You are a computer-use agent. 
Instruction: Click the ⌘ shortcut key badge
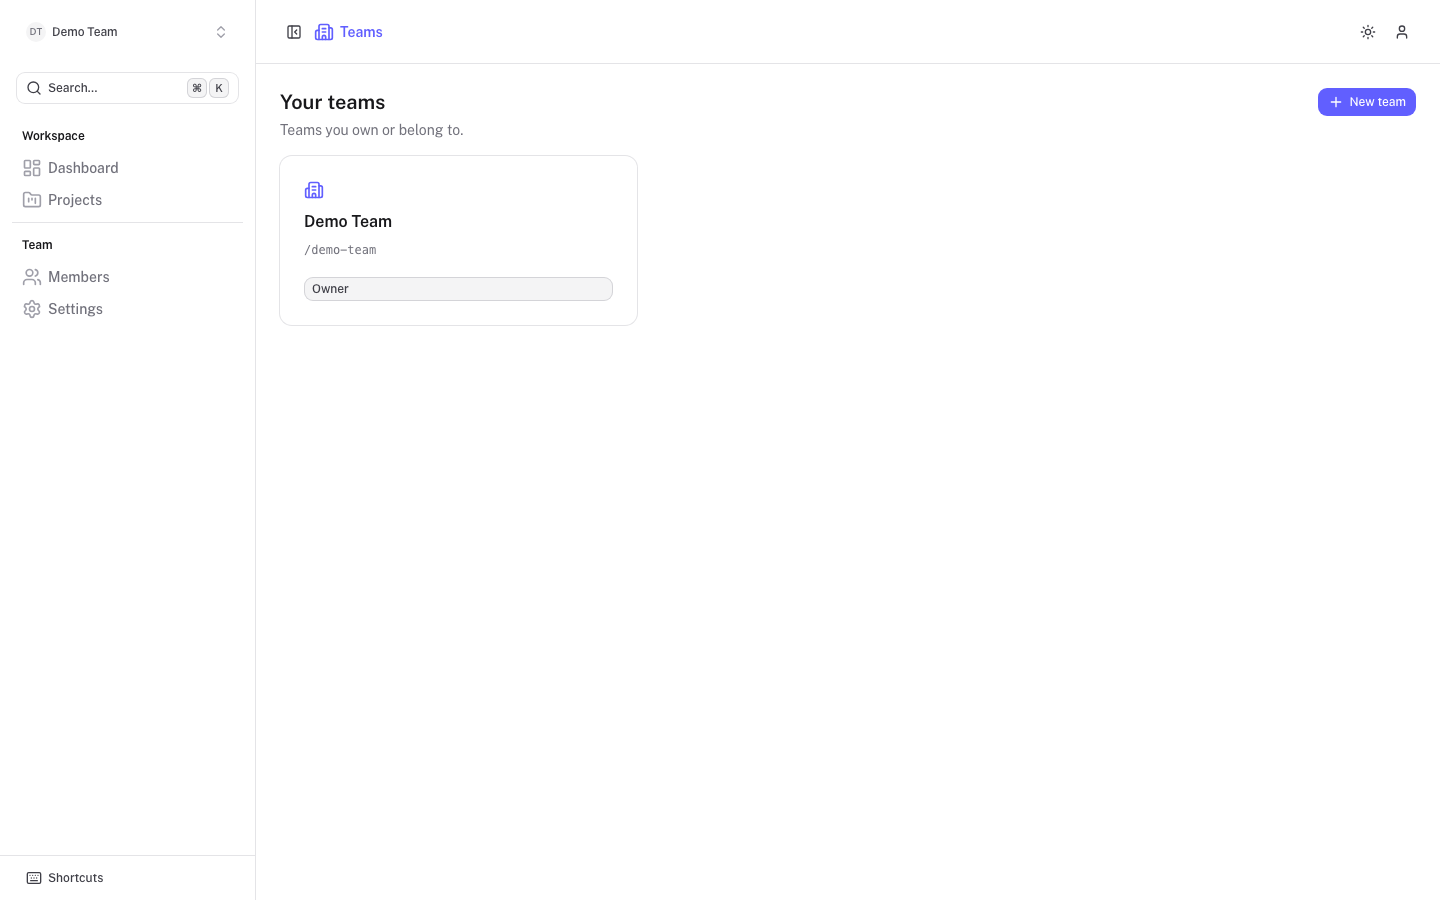(197, 88)
